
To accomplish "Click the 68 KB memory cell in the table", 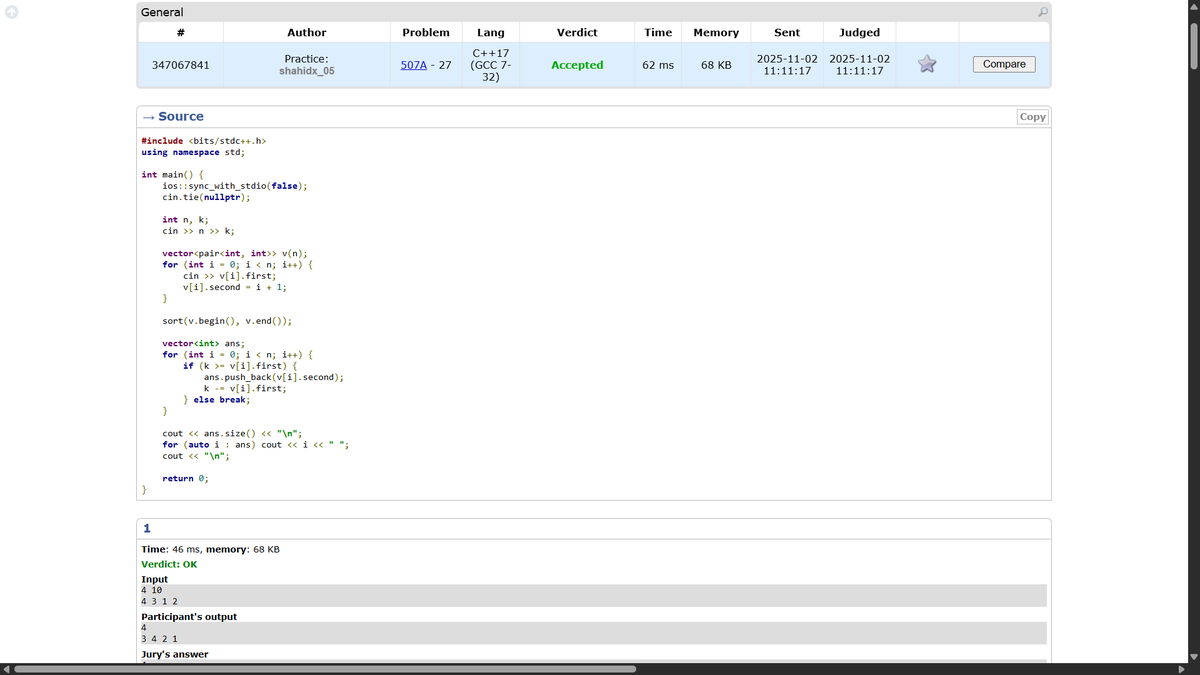I will coord(716,65).
